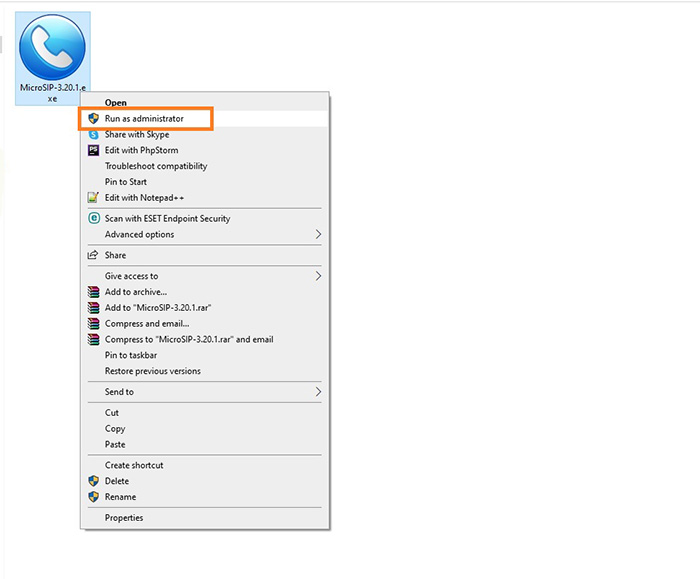Select Troubleshoot compatibility
700x579 pixels.
pyautogui.click(x=156, y=166)
